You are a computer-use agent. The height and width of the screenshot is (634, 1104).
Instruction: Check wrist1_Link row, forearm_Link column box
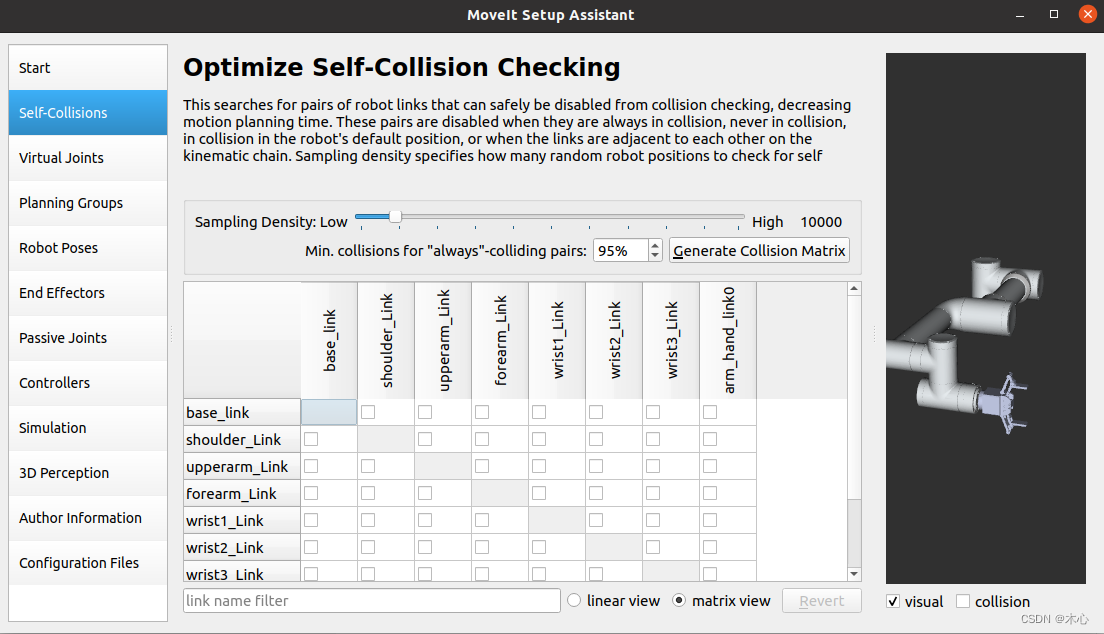(x=482, y=520)
